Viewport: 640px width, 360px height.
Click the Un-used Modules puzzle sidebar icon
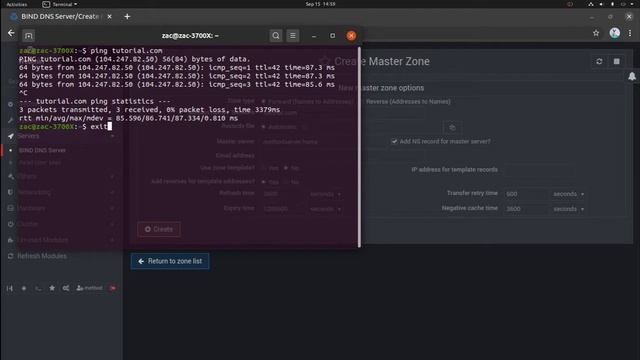[11, 240]
